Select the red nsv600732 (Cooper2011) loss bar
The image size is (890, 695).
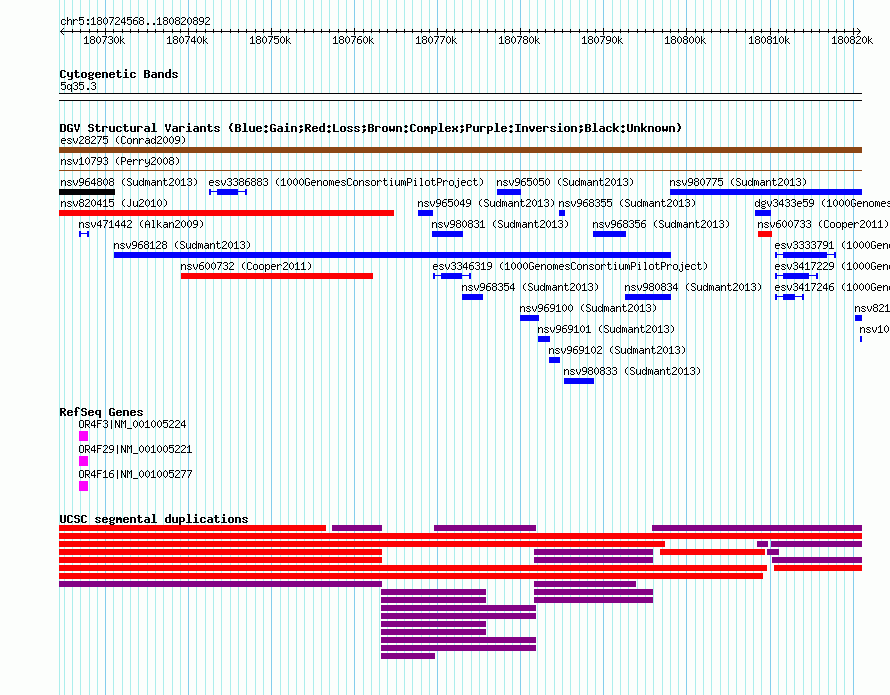[277, 276]
